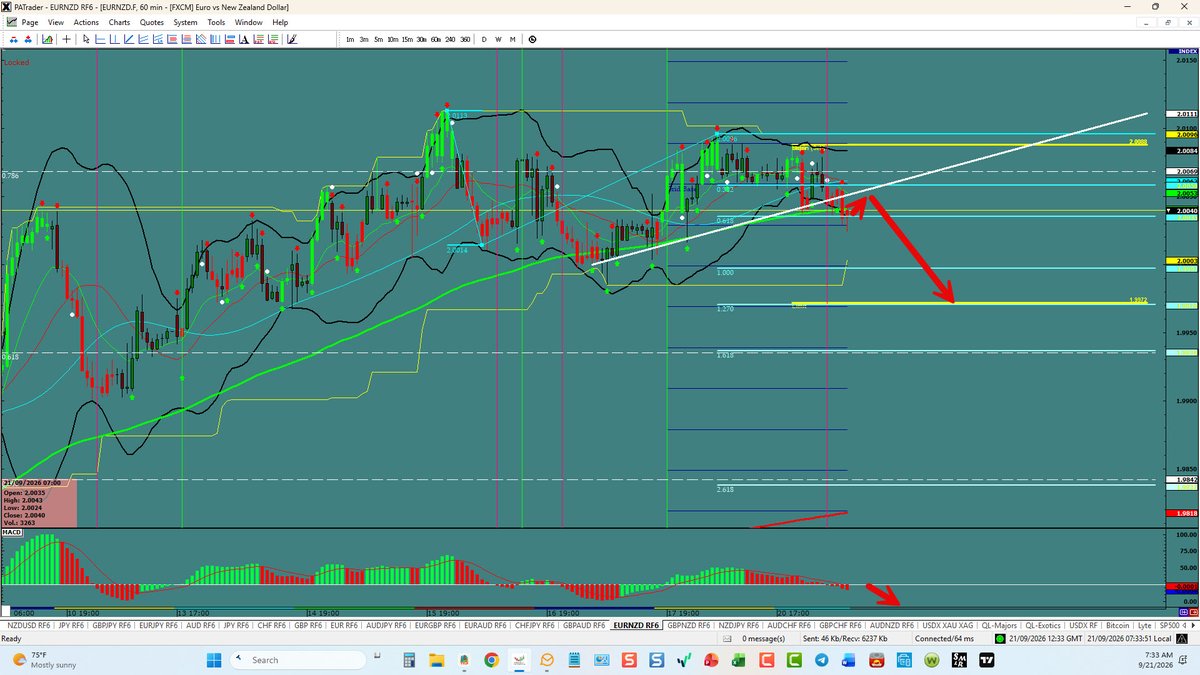Switch to the EURJPY RF6 tab
This screenshot has height=675, width=1200.
(x=160, y=625)
